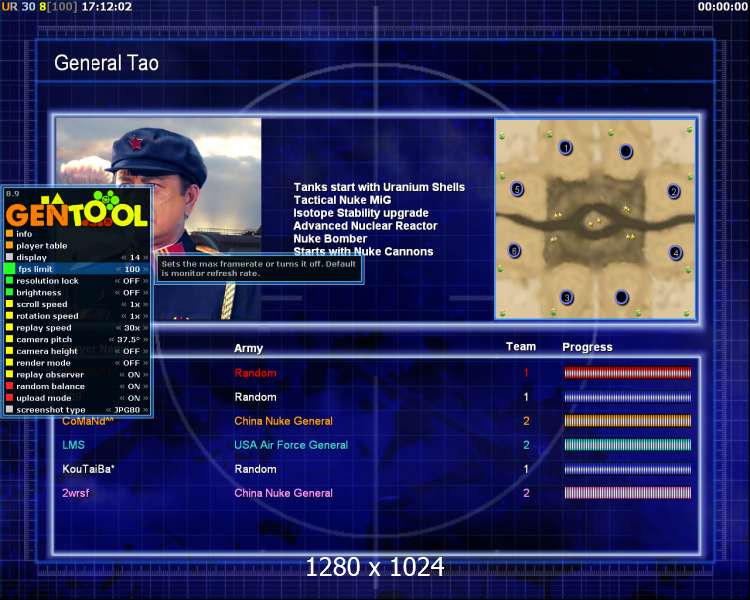Select start position 3 on the minimap
750x600 pixels.
pos(567,298)
